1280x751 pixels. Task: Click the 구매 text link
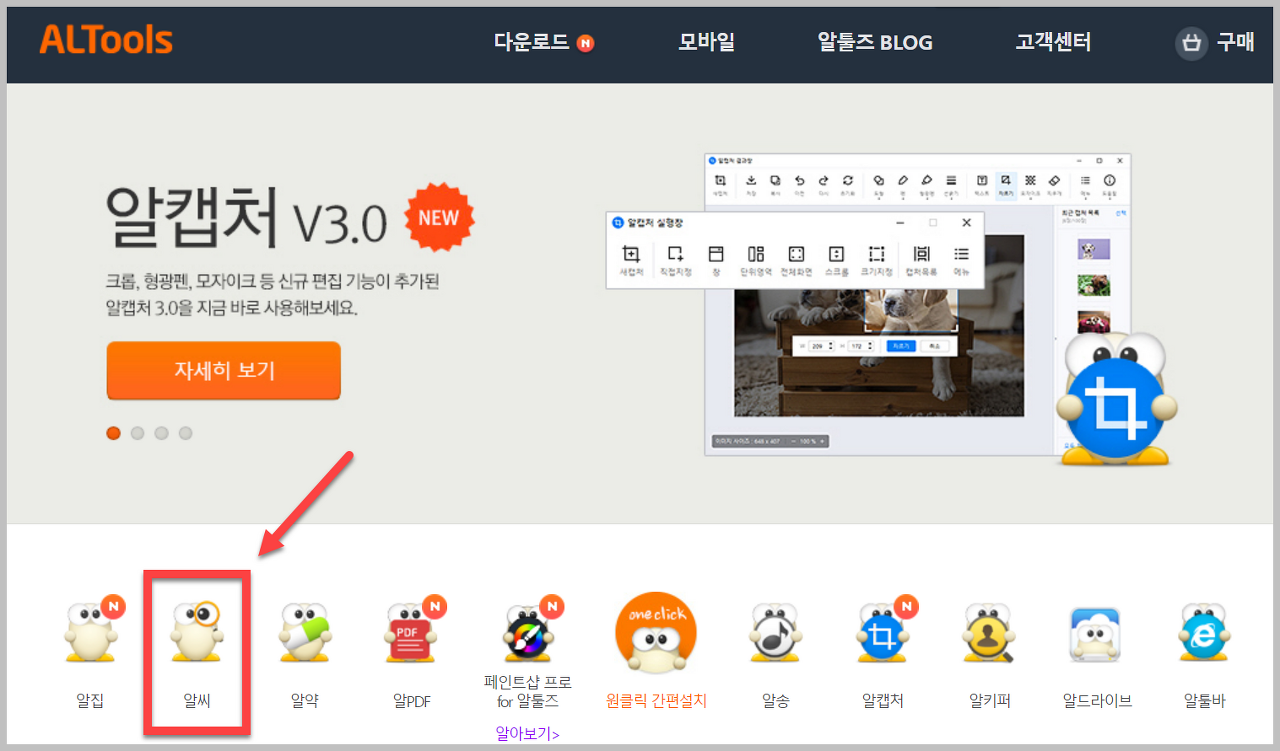pyautogui.click(x=1235, y=42)
